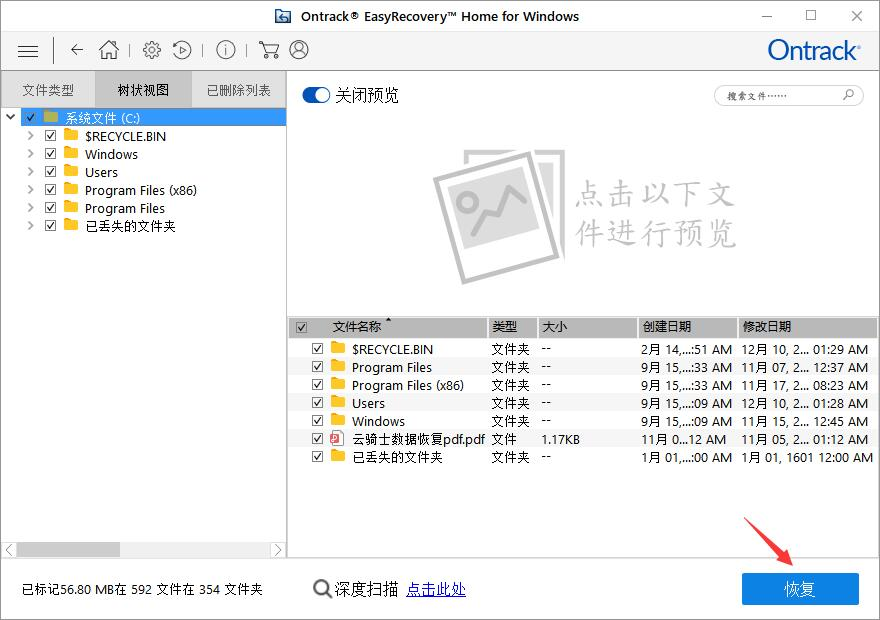Click the 点击此处 deep scan link
Viewport: 880px width, 620px height.
[436, 589]
